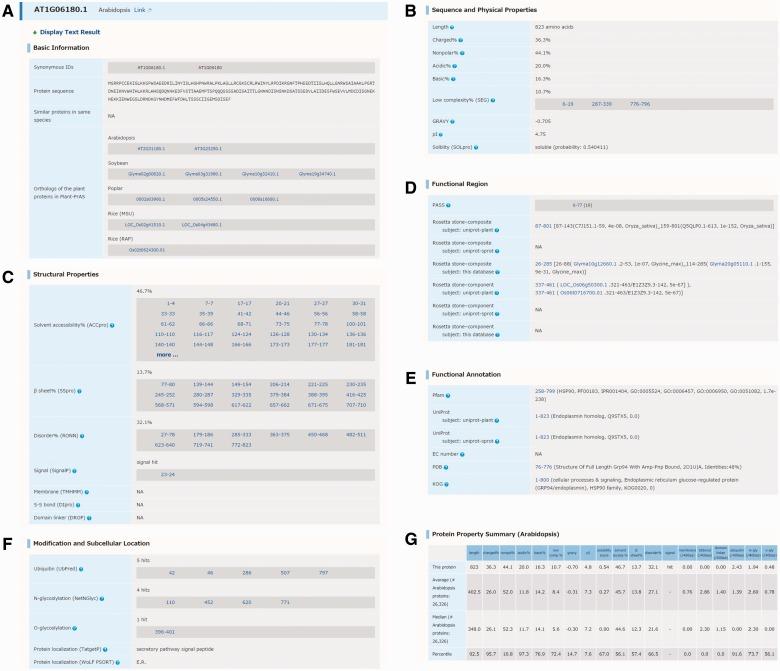Click help icon next to Length
The image size is (780, 671).
click(452, 26)
